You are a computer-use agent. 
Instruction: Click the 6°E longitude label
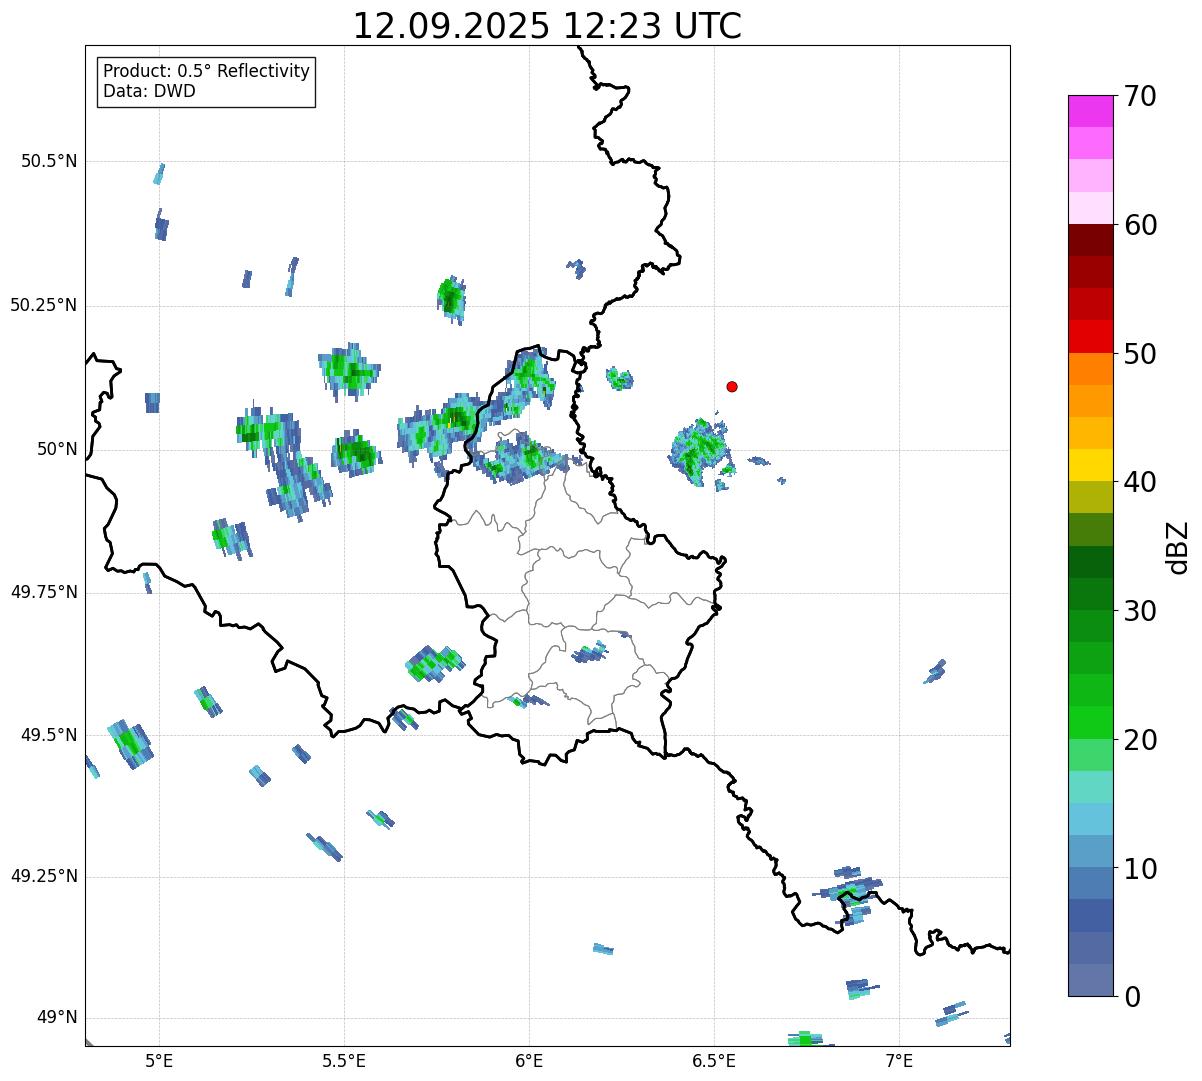click(529, 1060)
